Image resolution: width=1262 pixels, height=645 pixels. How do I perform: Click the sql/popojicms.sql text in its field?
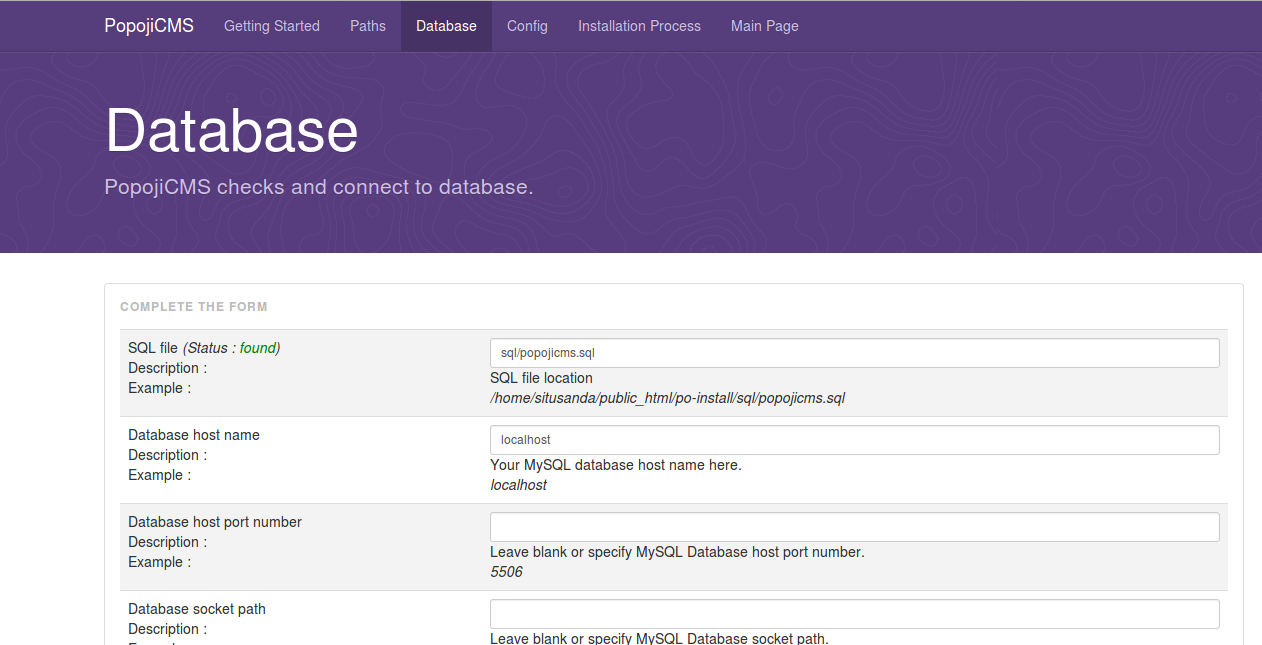[x=548, y=352]
